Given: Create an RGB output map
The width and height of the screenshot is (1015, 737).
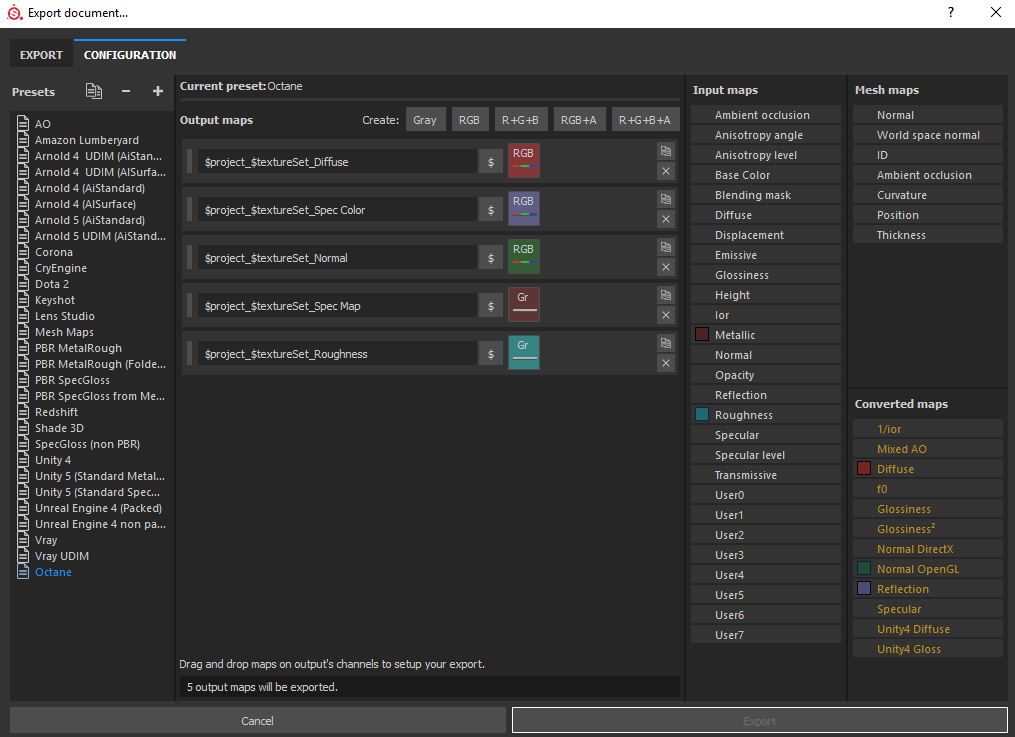Looking at the screenshot, I should coord(469,120).
